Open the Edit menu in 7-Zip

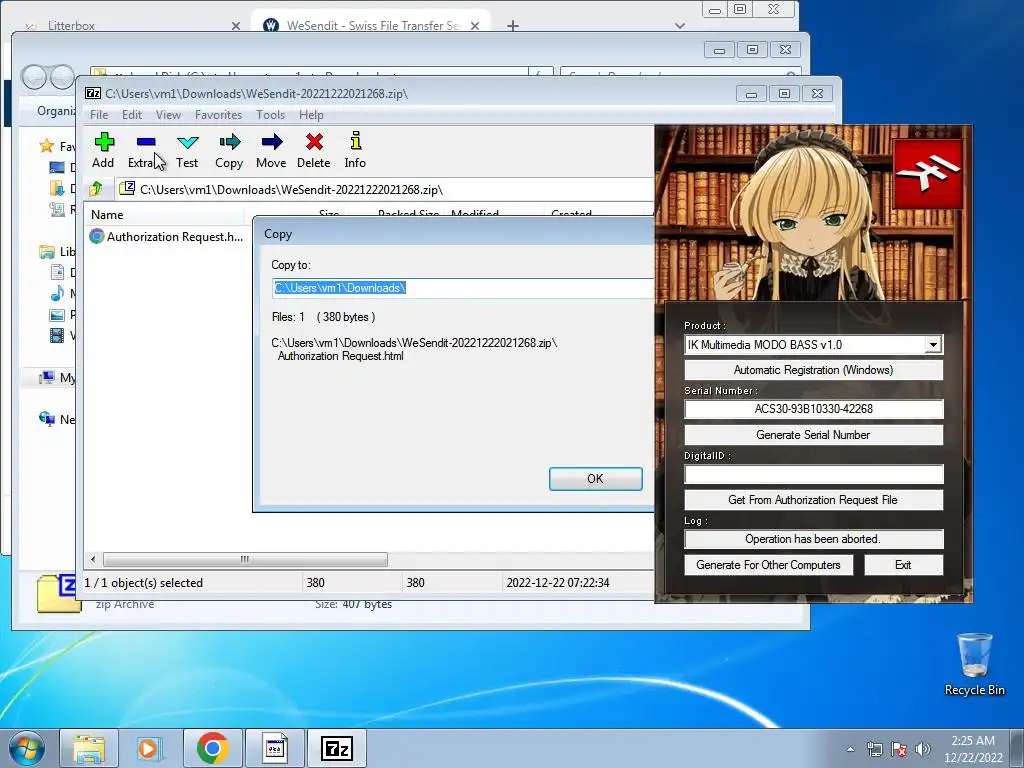131,115
